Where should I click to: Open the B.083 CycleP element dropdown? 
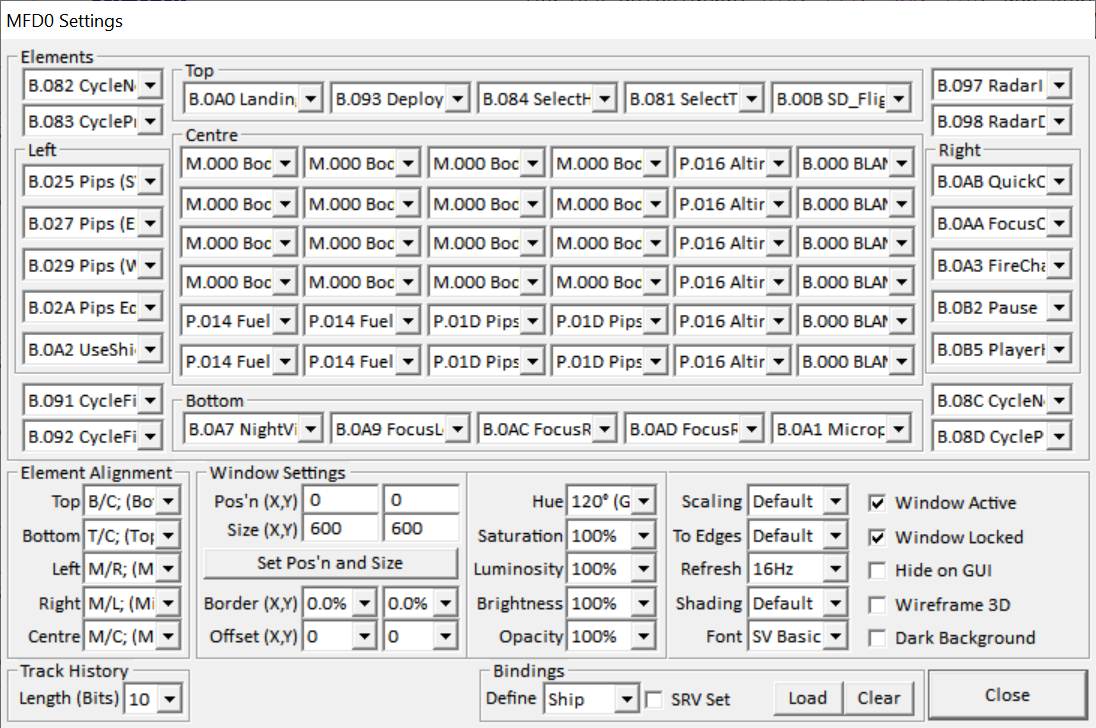tap(92, 122)
